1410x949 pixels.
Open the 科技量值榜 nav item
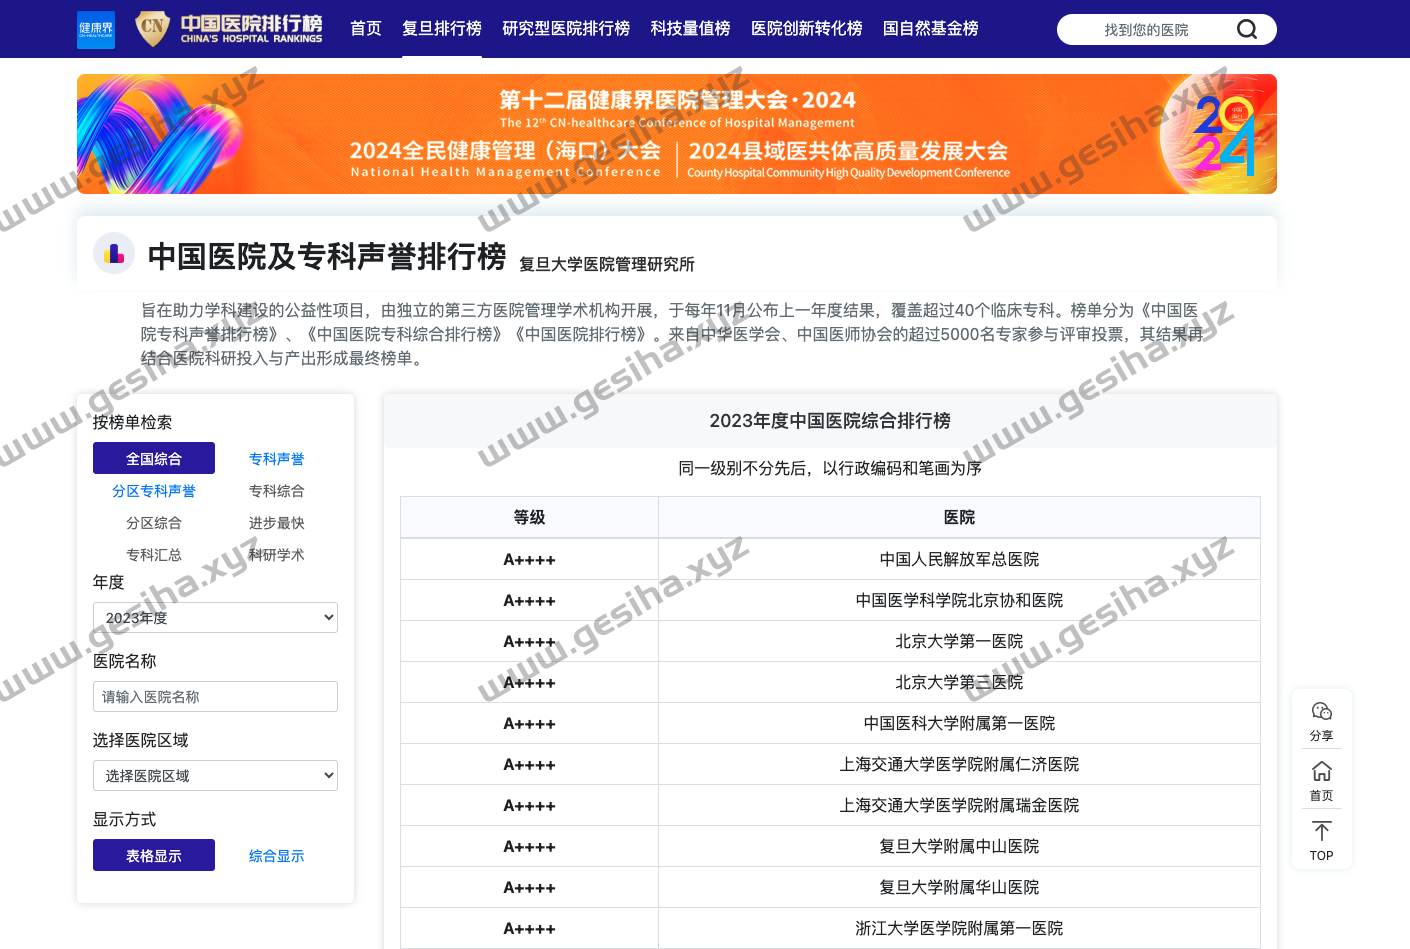(x=690, y=29)
